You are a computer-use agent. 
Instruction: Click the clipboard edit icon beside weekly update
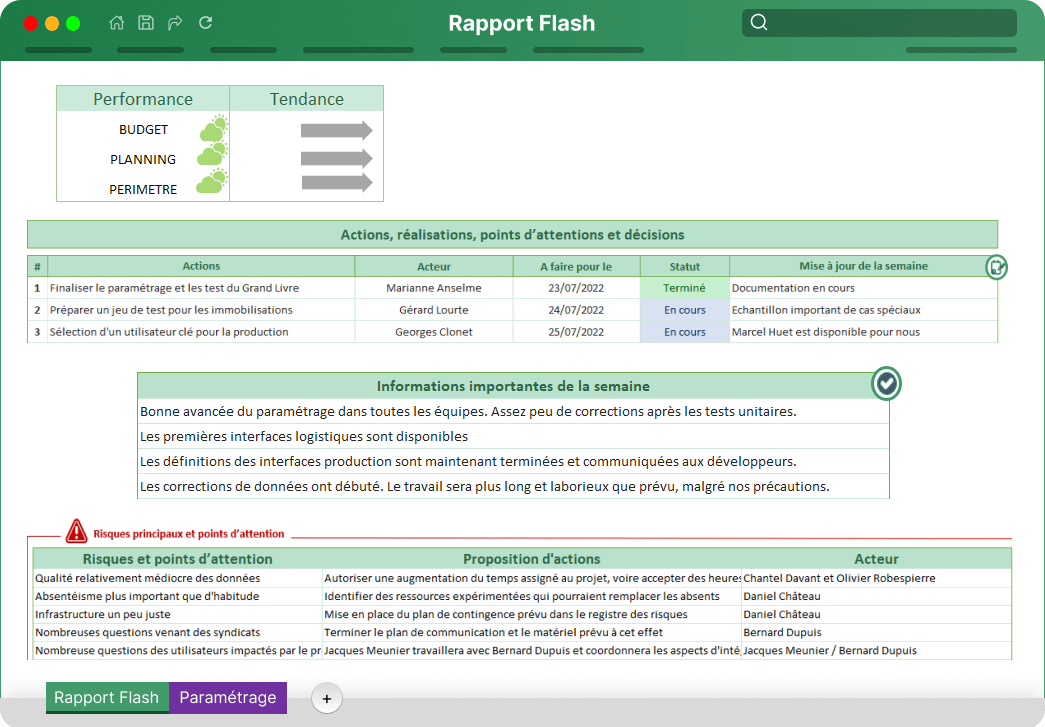point(996,267)
